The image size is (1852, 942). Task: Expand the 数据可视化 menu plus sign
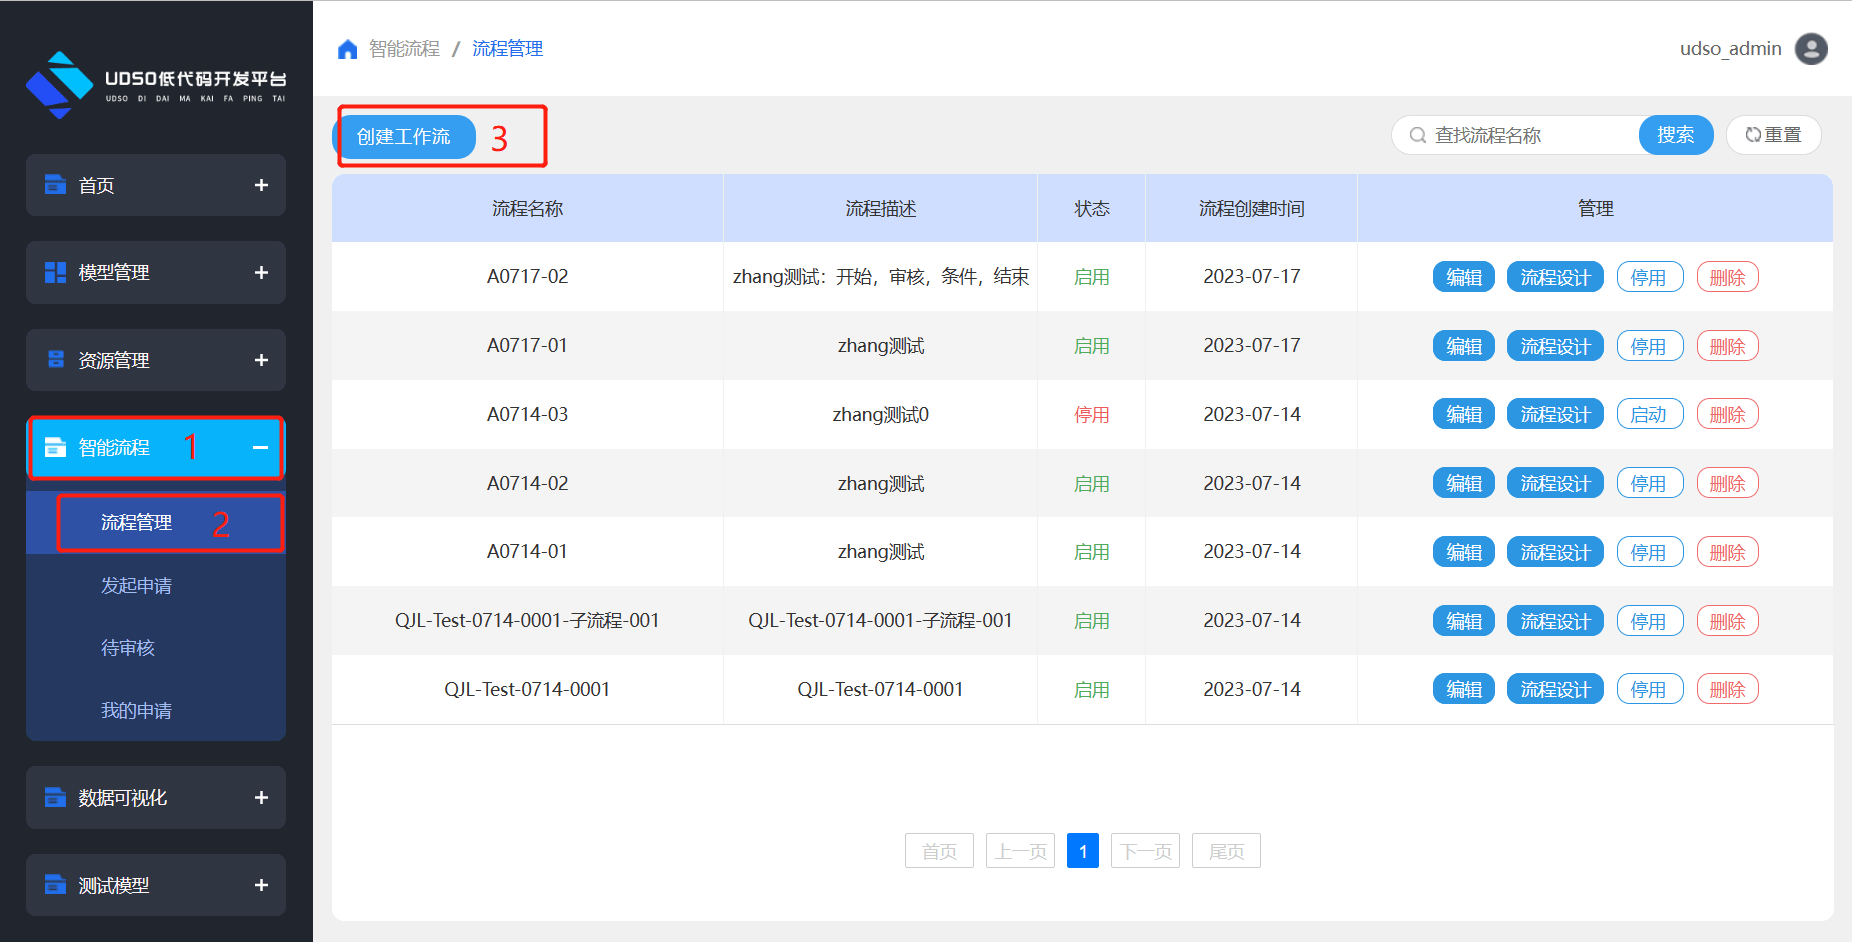261,797
